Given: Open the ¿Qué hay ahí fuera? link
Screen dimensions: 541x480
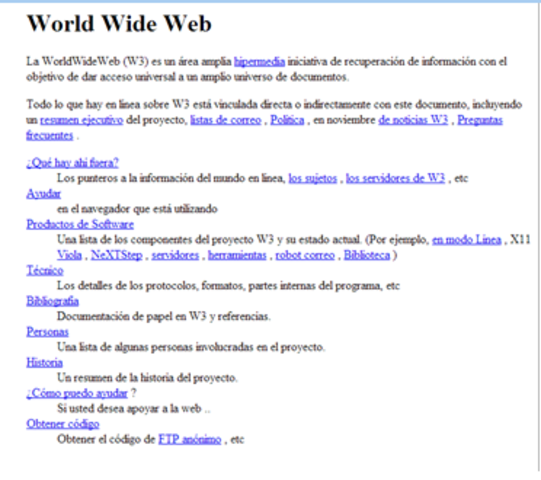Looking at the screenshot, I should pyautogui.click(x=72, y=163).
